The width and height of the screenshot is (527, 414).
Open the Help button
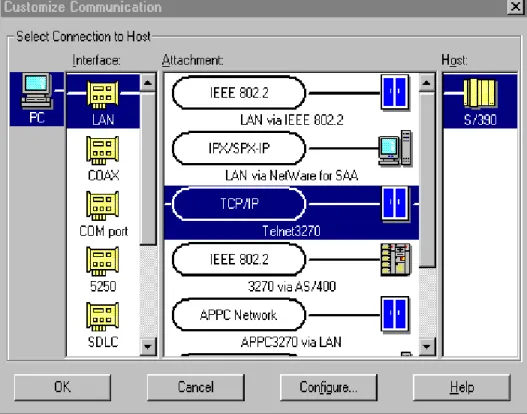pos(462,387)
